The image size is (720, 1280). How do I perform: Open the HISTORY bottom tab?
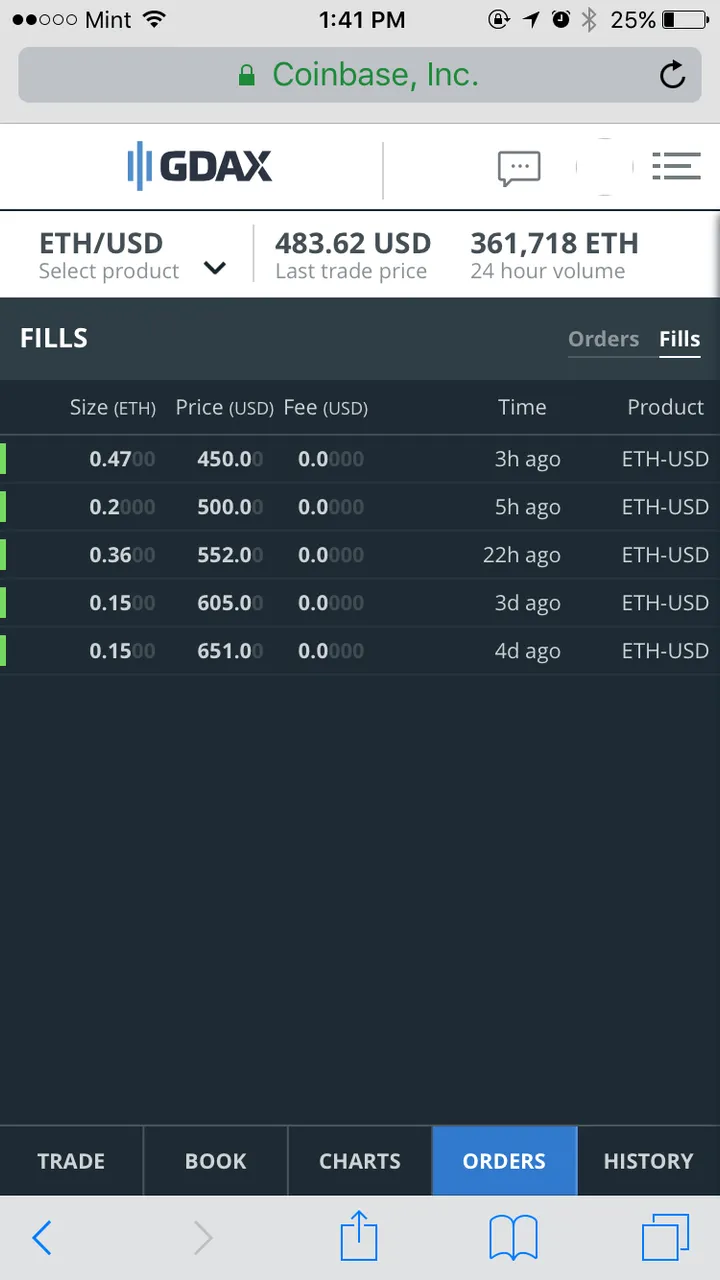click(x=648, y=1161)
